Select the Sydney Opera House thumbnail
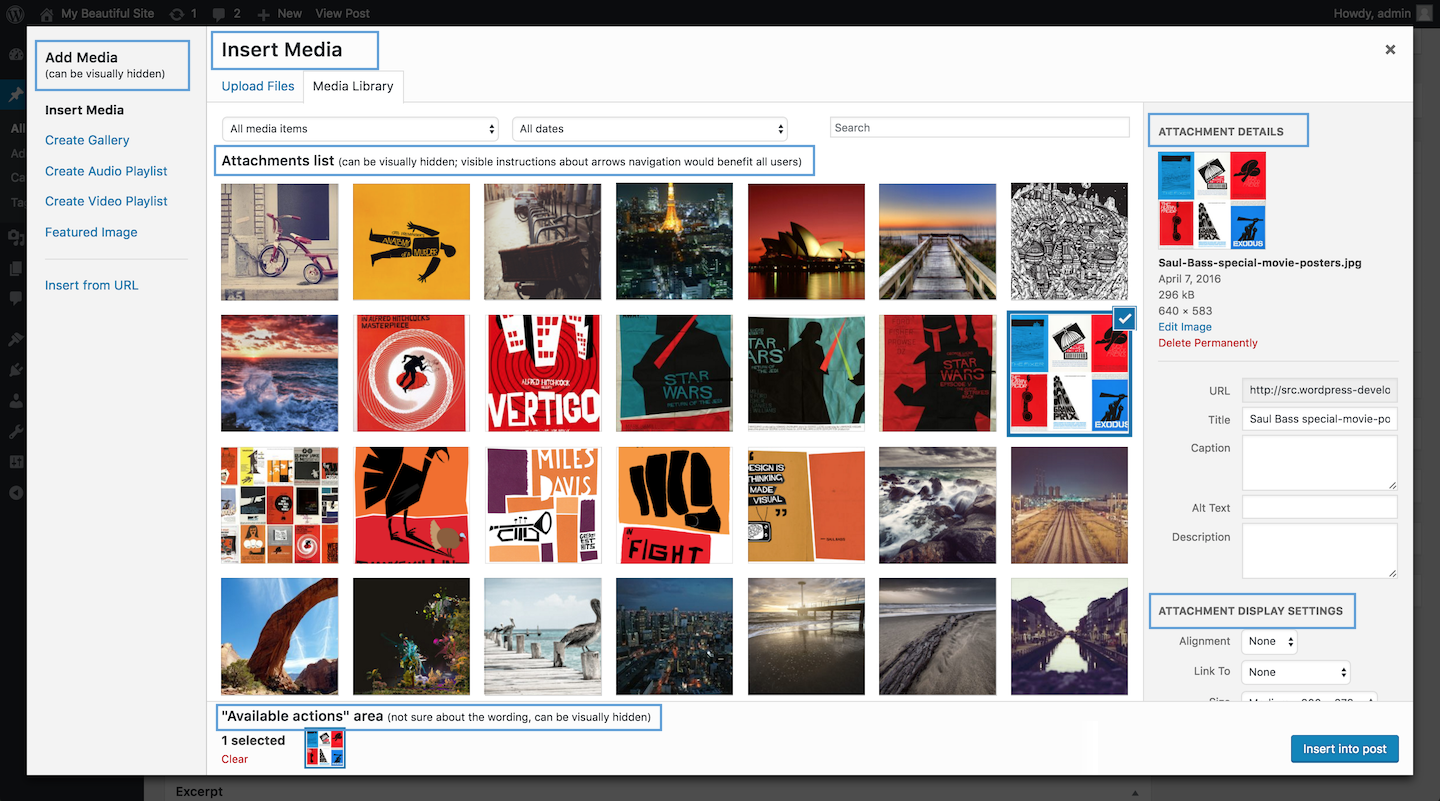This screenshot has height=801, width=1440. [x=806, y=242]
